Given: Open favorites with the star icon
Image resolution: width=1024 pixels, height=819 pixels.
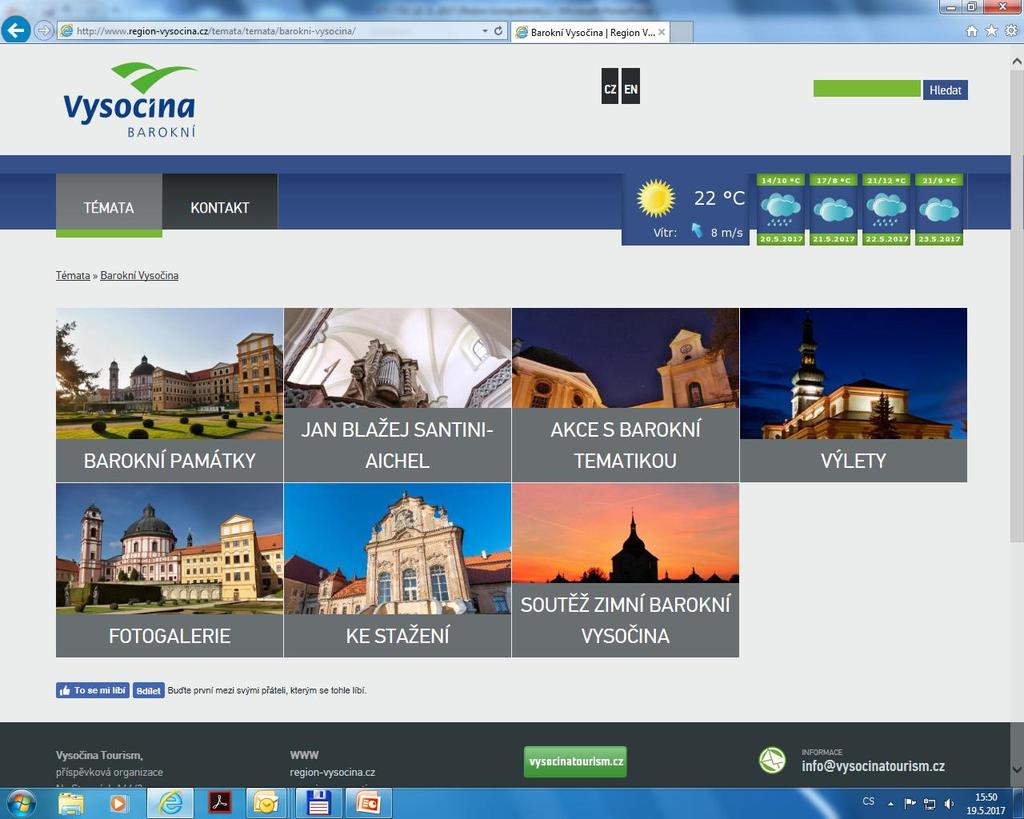Looking at the screenshot, I should pyautogui.click(x=991, y=31).
